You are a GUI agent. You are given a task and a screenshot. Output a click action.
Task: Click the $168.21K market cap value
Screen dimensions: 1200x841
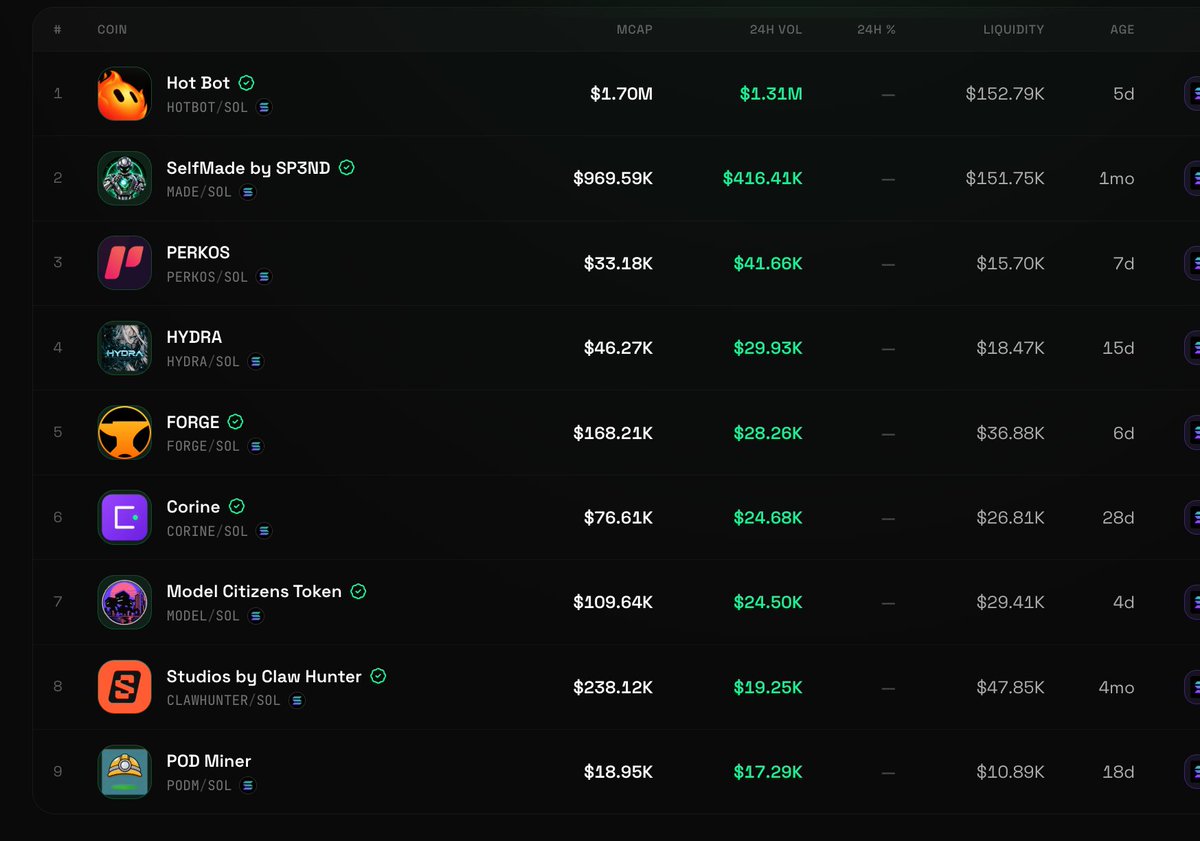point(613,433)
